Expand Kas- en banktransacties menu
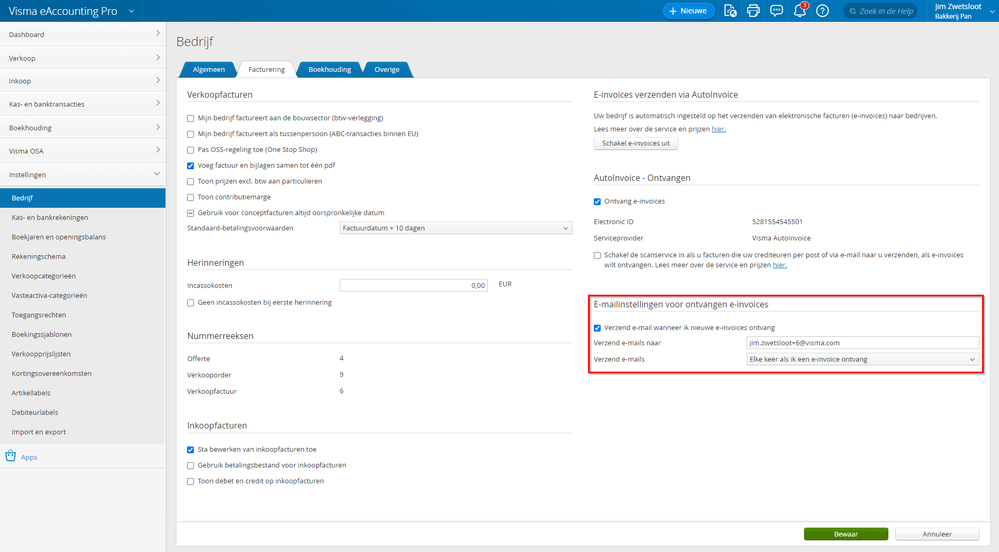999x552 pixels. click(83, 104)
